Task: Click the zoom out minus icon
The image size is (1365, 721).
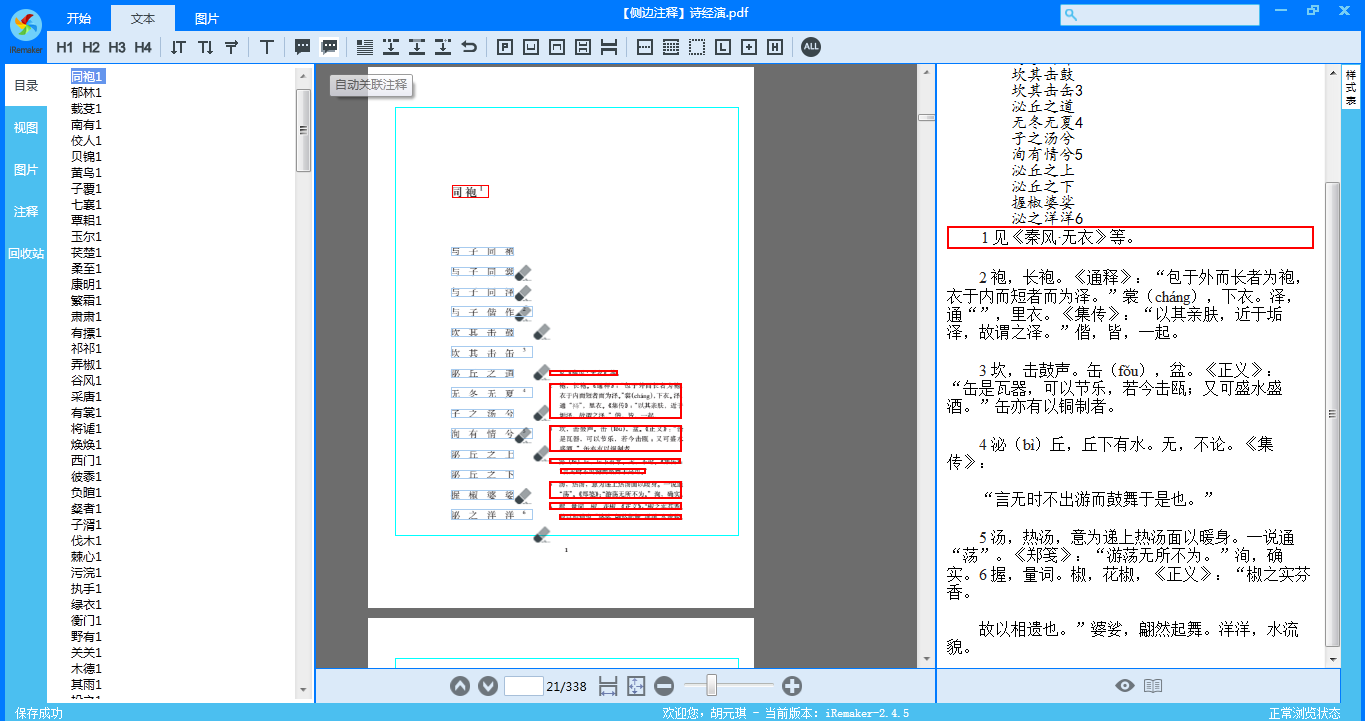Action: [664, 686]
